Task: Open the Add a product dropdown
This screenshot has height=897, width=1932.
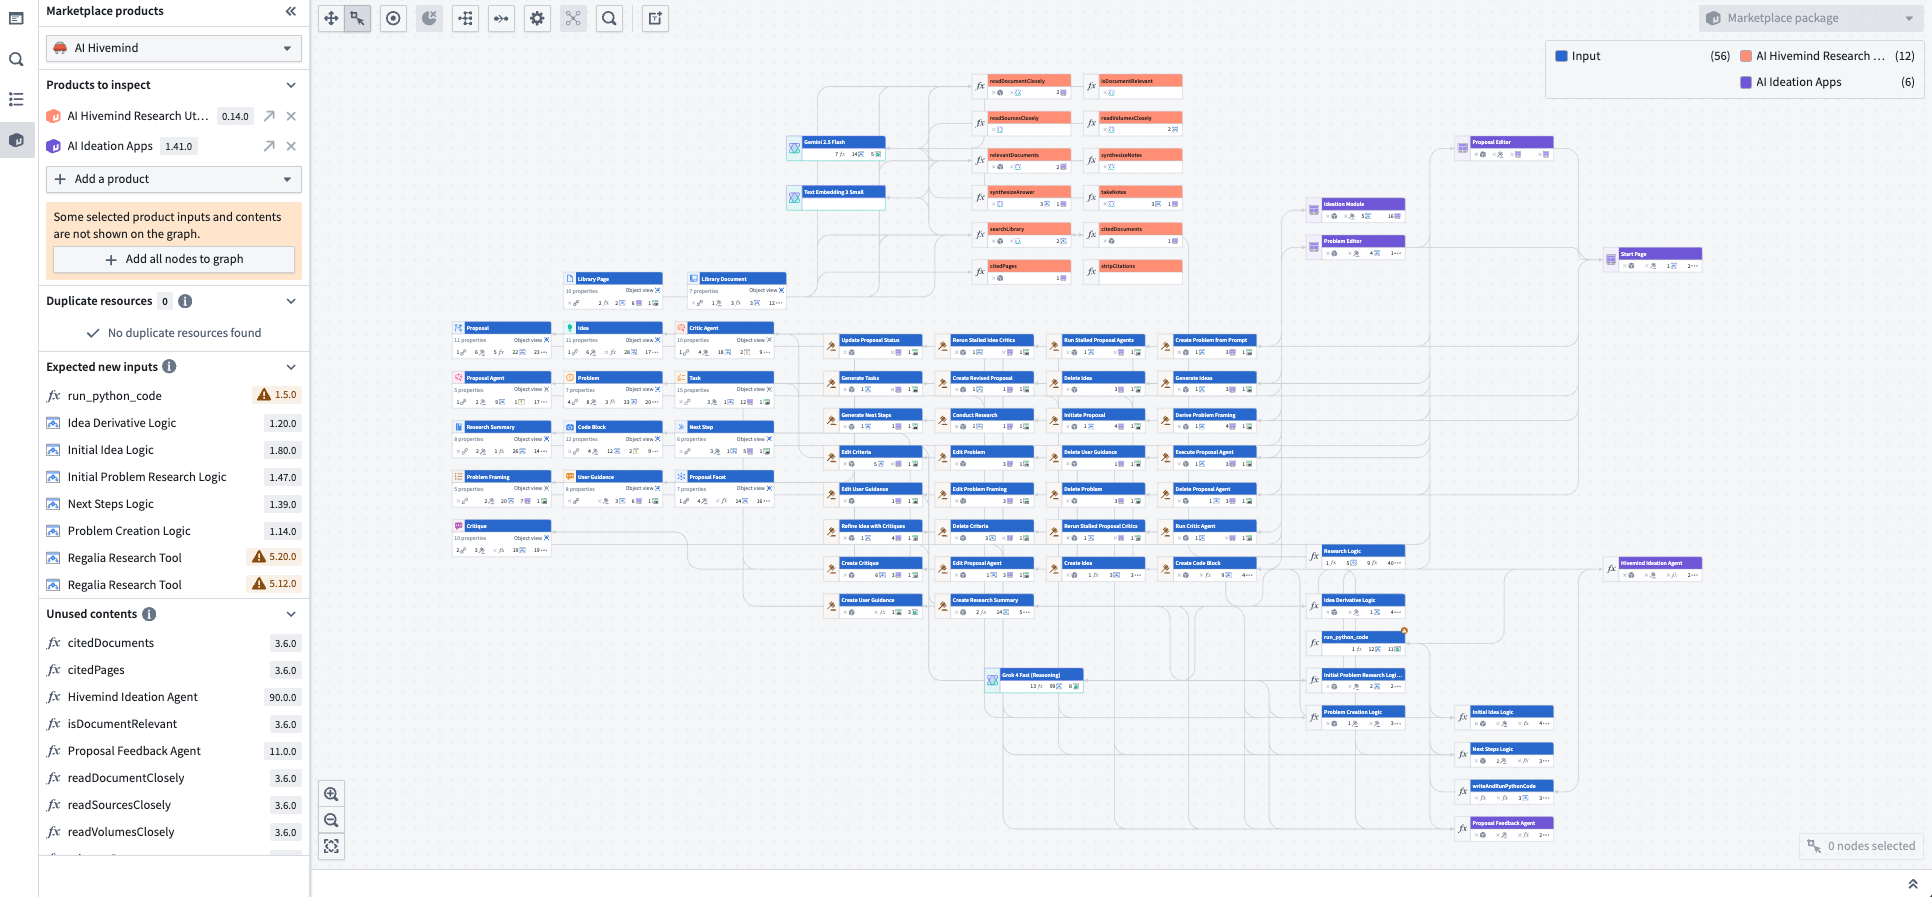Action: (x=174, y=179)
